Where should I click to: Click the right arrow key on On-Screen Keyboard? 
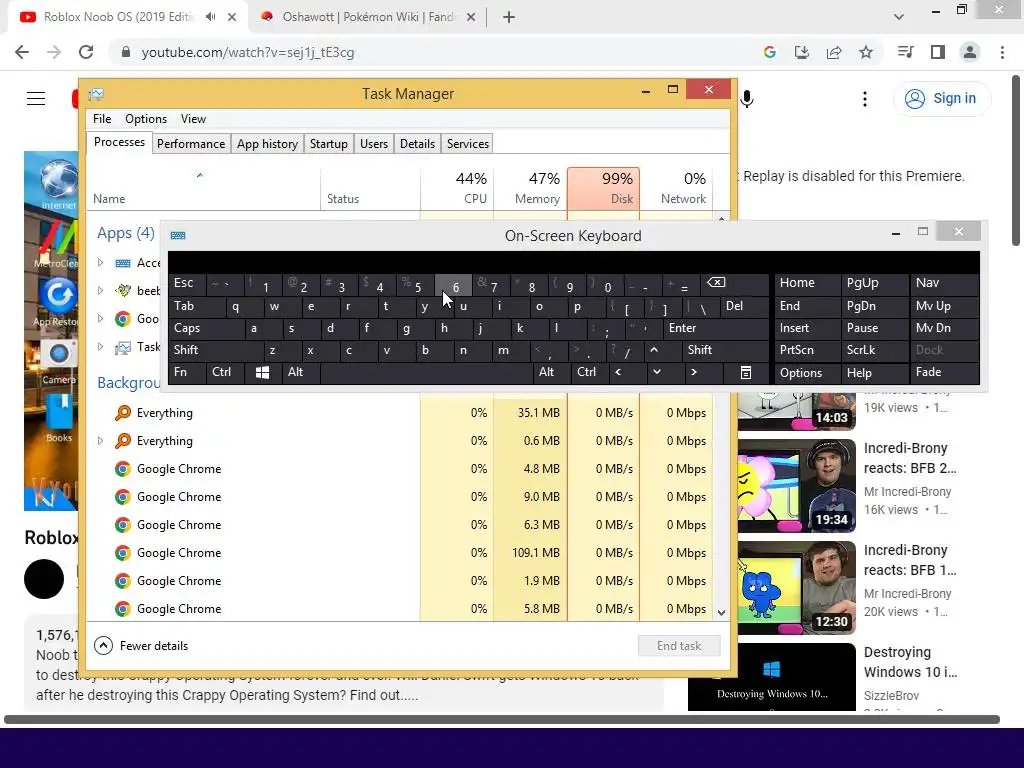tap(694, 372)
